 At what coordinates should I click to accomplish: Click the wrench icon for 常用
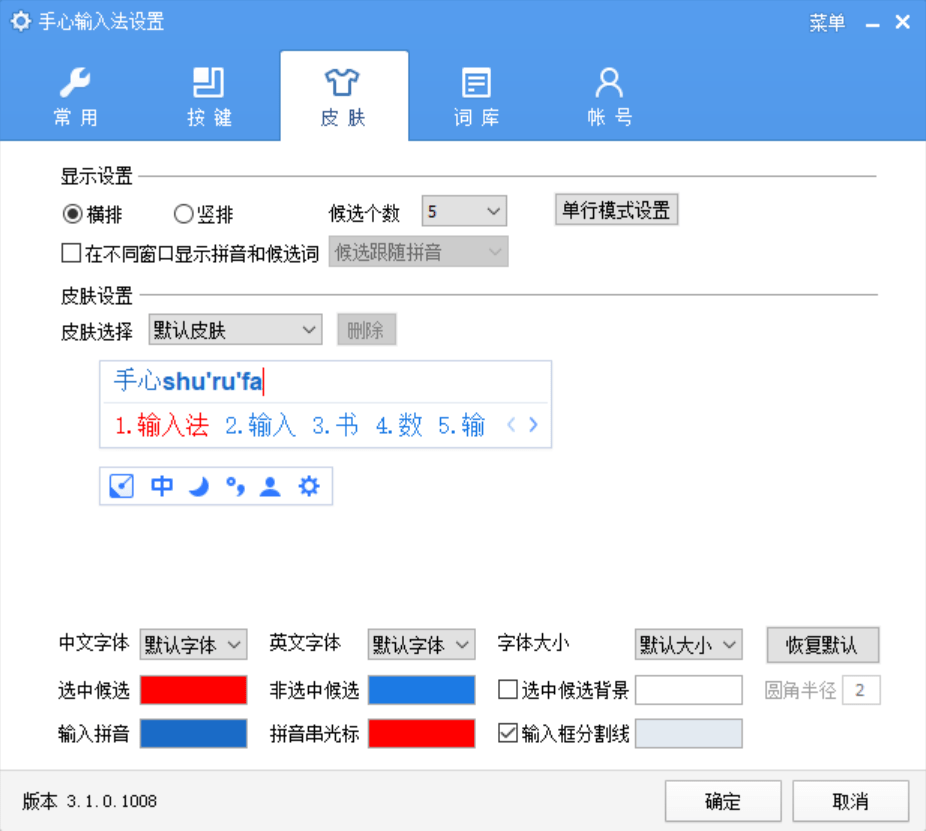(x=75, y=83)
